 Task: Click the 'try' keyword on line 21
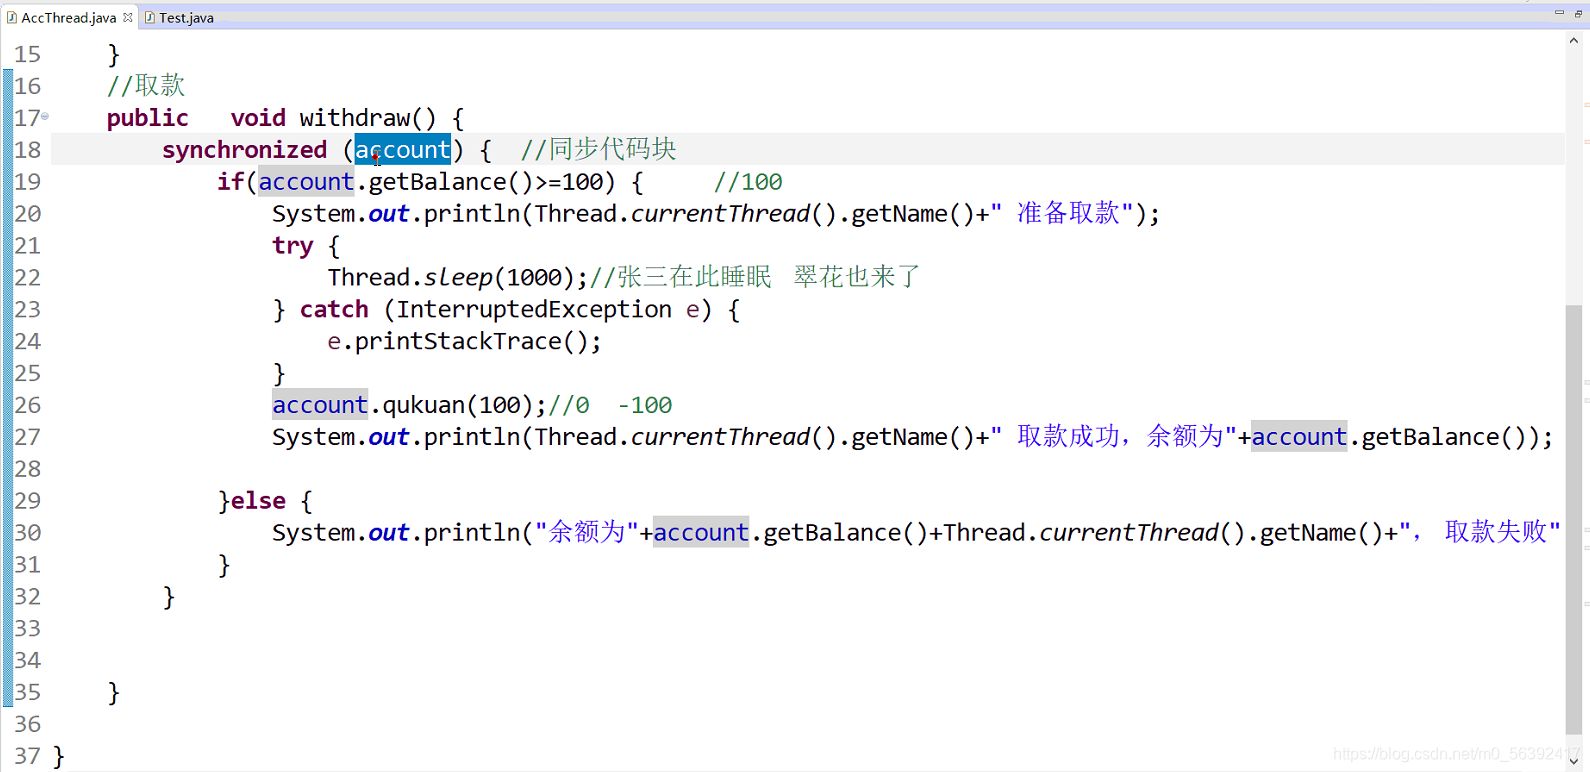293,245
